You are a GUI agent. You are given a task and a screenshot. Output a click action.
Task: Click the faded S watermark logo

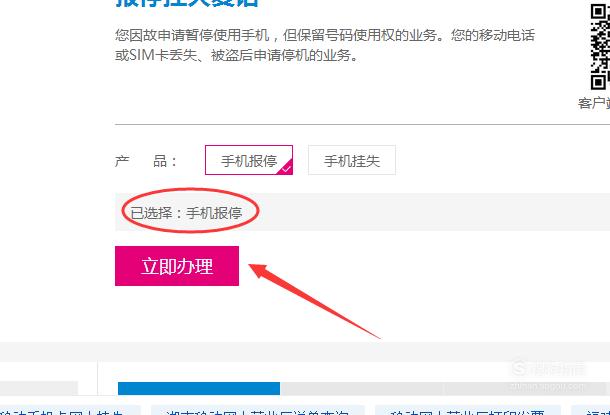[x=520, y=368]
